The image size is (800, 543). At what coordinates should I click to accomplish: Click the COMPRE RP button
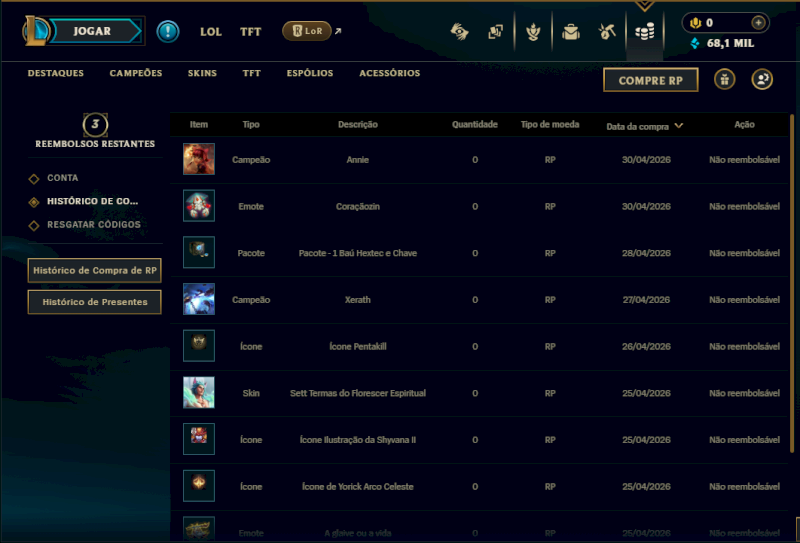click(x=651, y=80)
